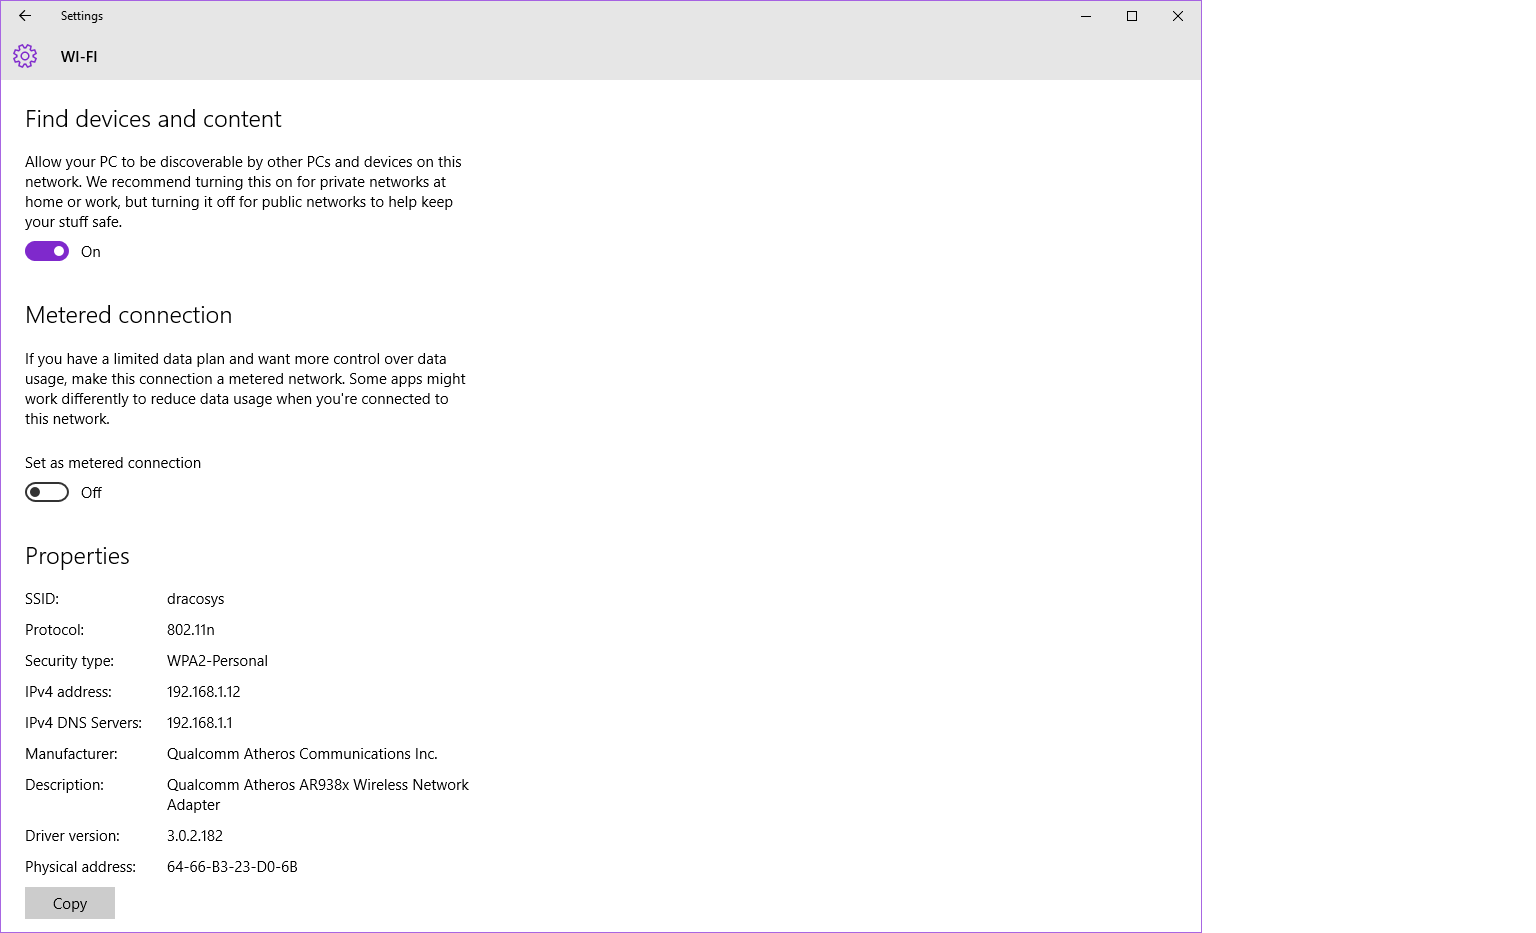Select IPv4 address 192.168.1.12
This screenshot has width=1536, height=933.
click(x=203, y=692)
